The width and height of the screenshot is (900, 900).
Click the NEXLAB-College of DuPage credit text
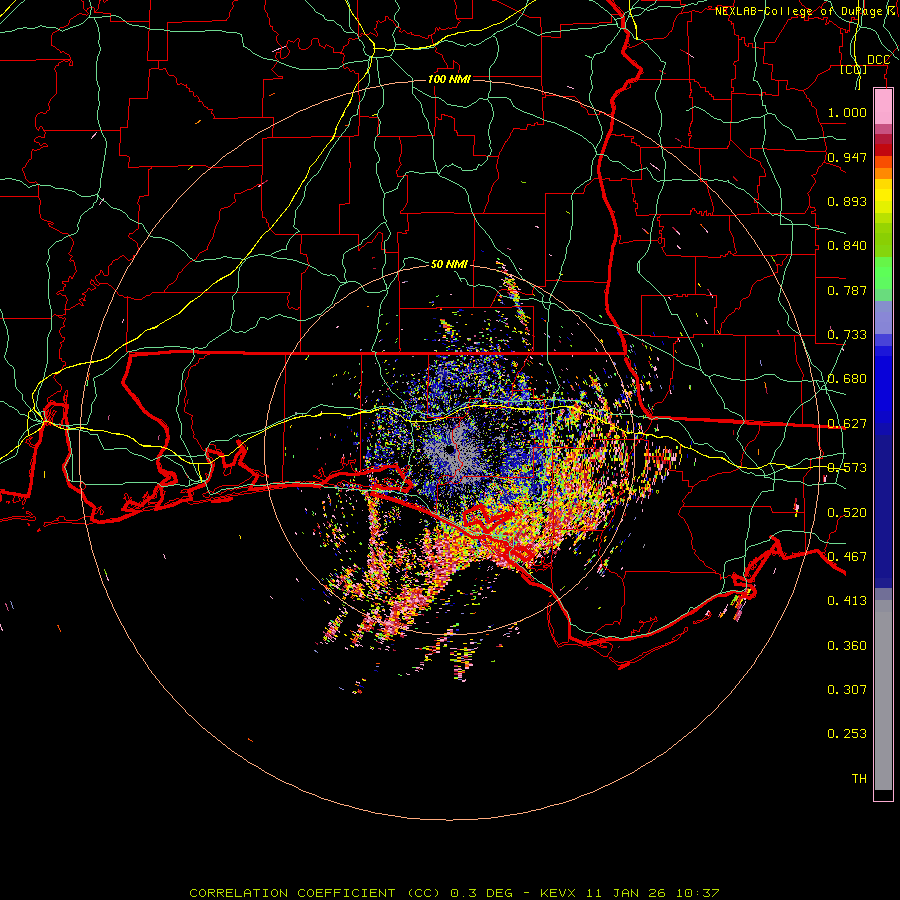tap(807, 11)
